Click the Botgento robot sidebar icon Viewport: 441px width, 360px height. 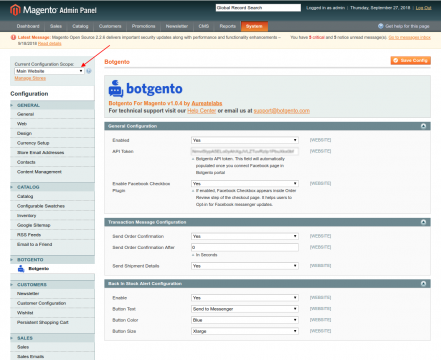[x=21, y=268]
